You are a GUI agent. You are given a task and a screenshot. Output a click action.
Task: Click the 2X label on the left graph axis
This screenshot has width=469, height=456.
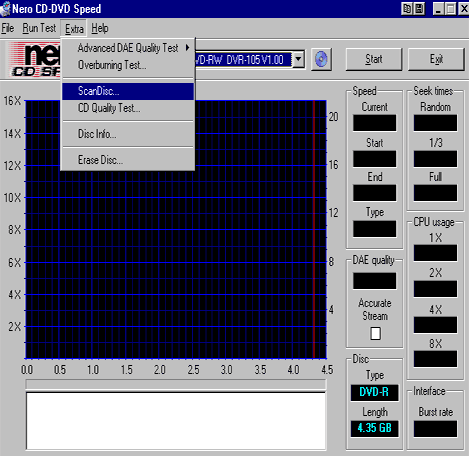click(15, 327)
